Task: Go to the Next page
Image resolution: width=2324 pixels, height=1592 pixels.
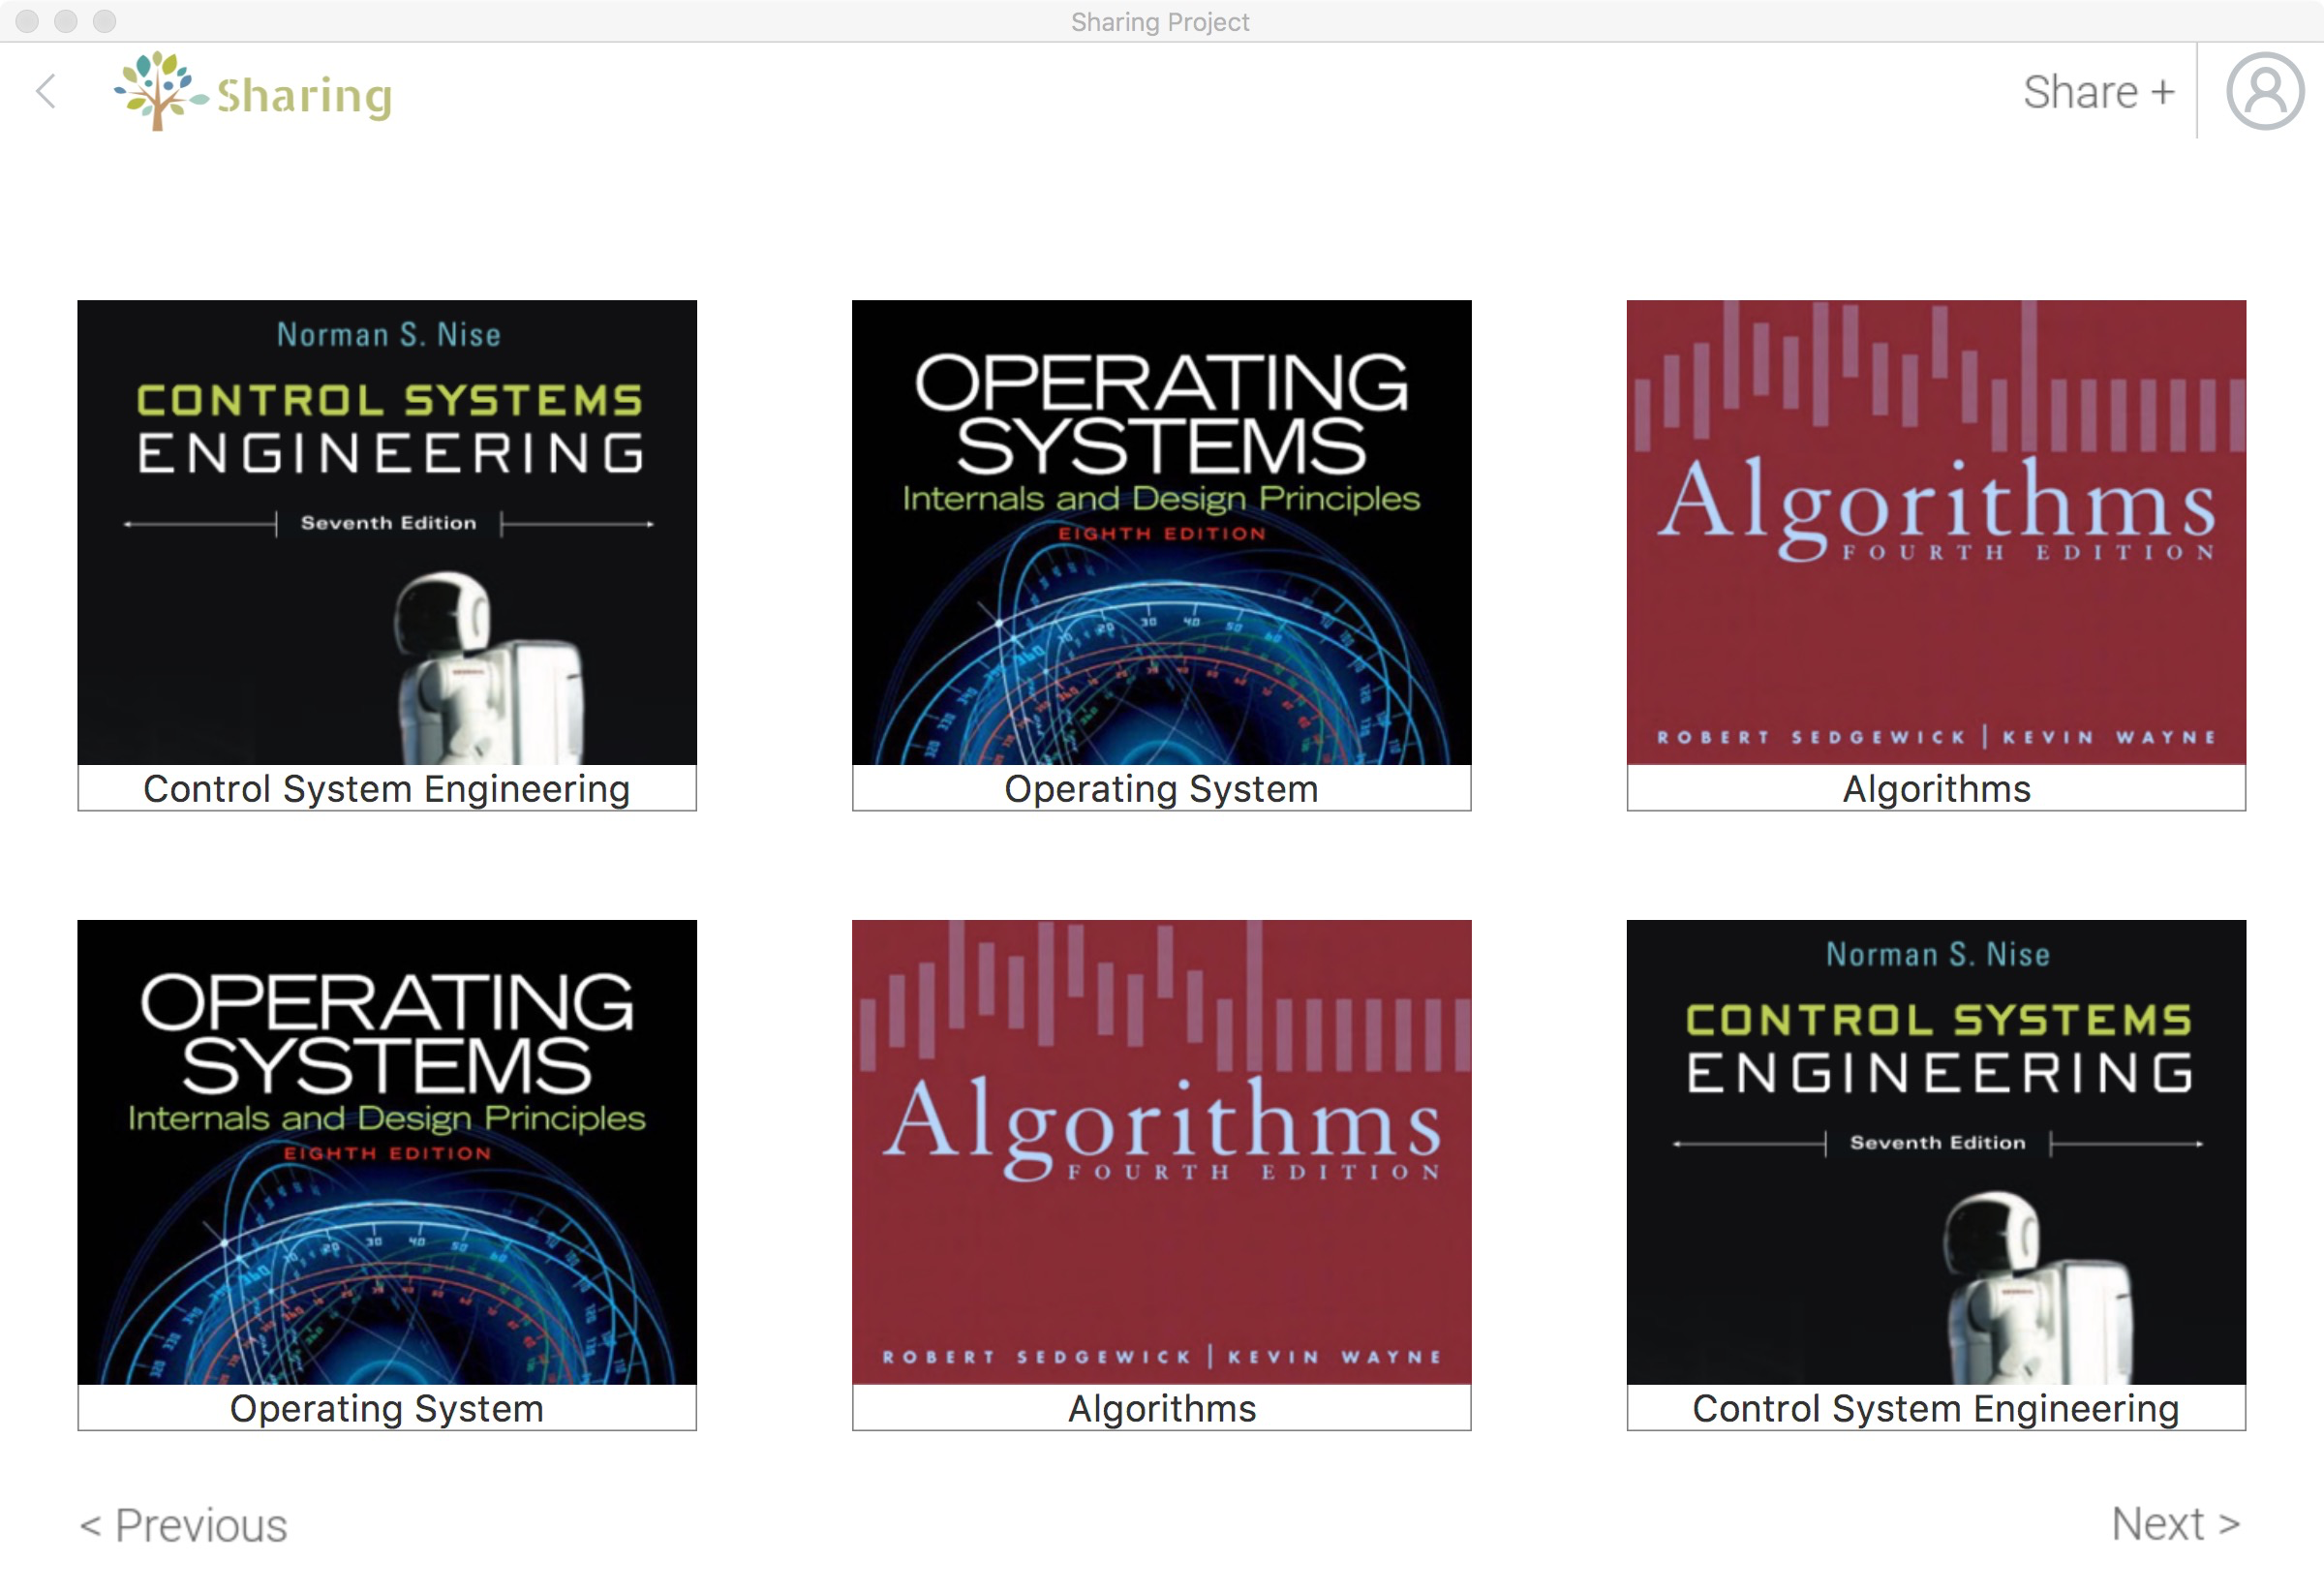Action: coord(2174,1523)
